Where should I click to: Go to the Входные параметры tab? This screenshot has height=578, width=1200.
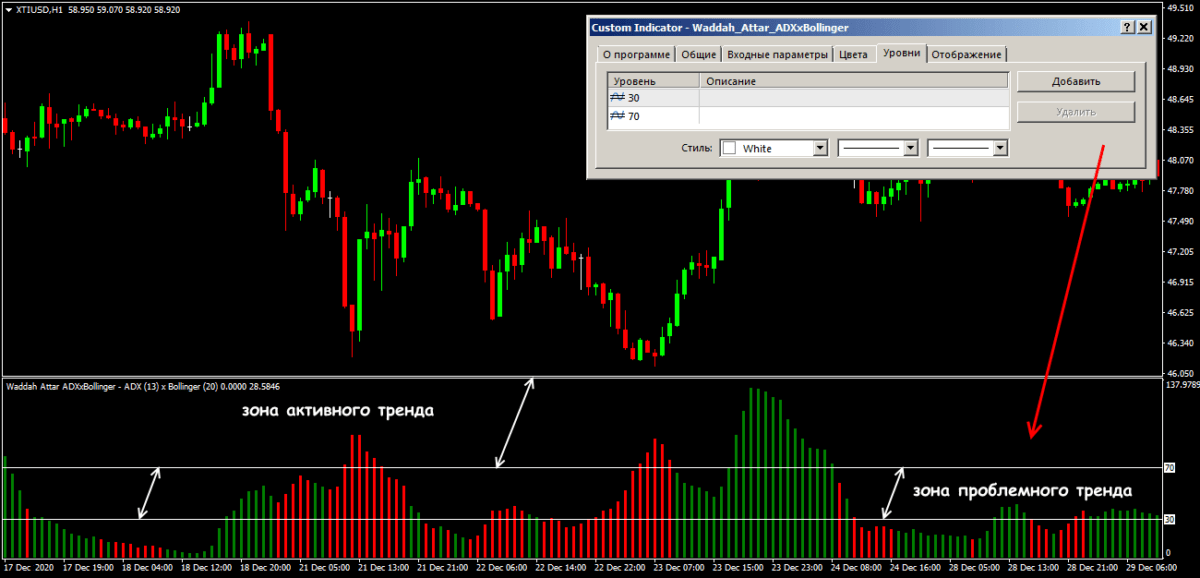click(x=777, y=55)
